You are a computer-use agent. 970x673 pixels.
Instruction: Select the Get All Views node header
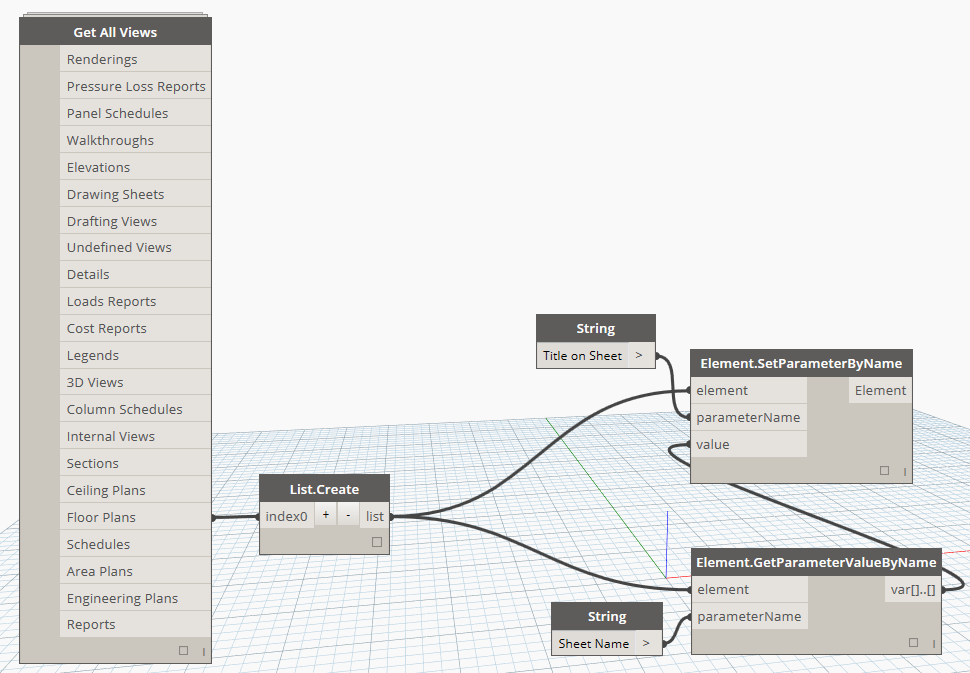[x=114, y=31]
